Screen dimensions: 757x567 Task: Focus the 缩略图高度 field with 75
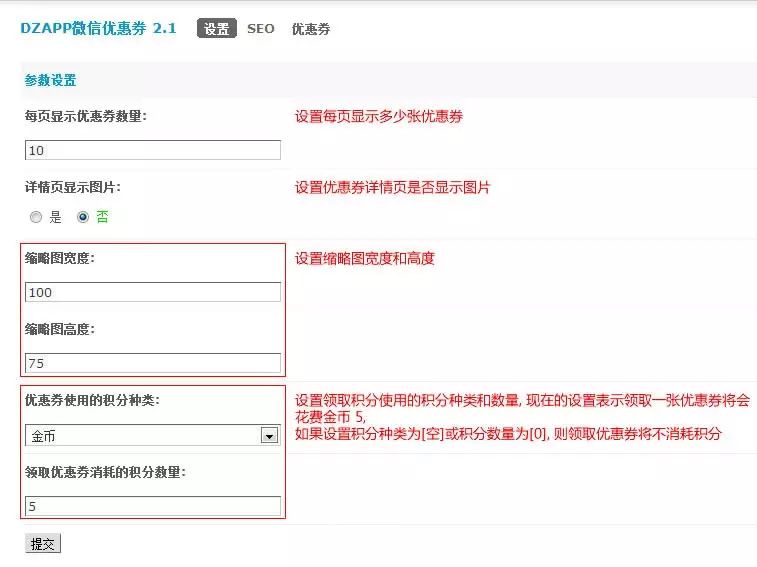(153, 363)
